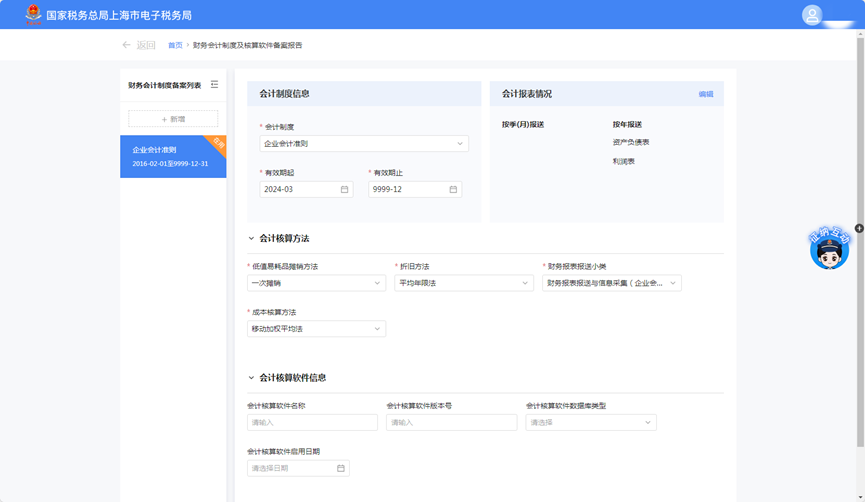The width and height of the screenshot is (865, 502).
Task: Click the tax bureau emblem logo
Action: click(x=33, y=14)
